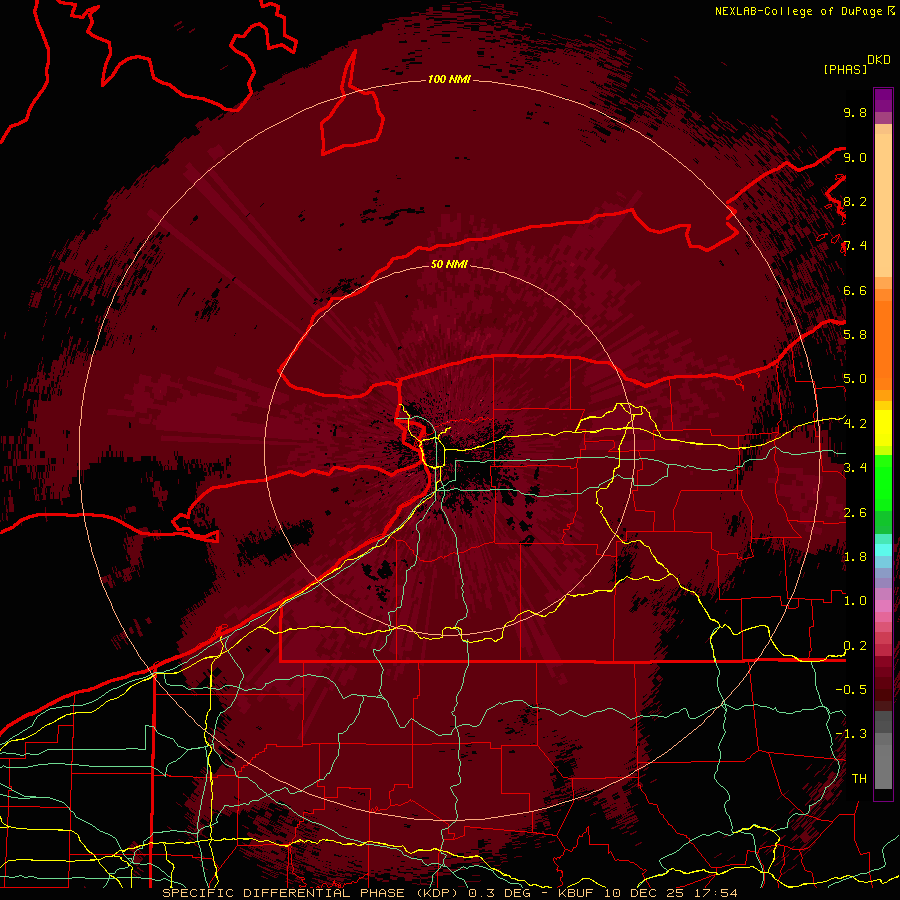Click the 0.2 value on the scale
The image size is (900, 900).
[855, 646]
